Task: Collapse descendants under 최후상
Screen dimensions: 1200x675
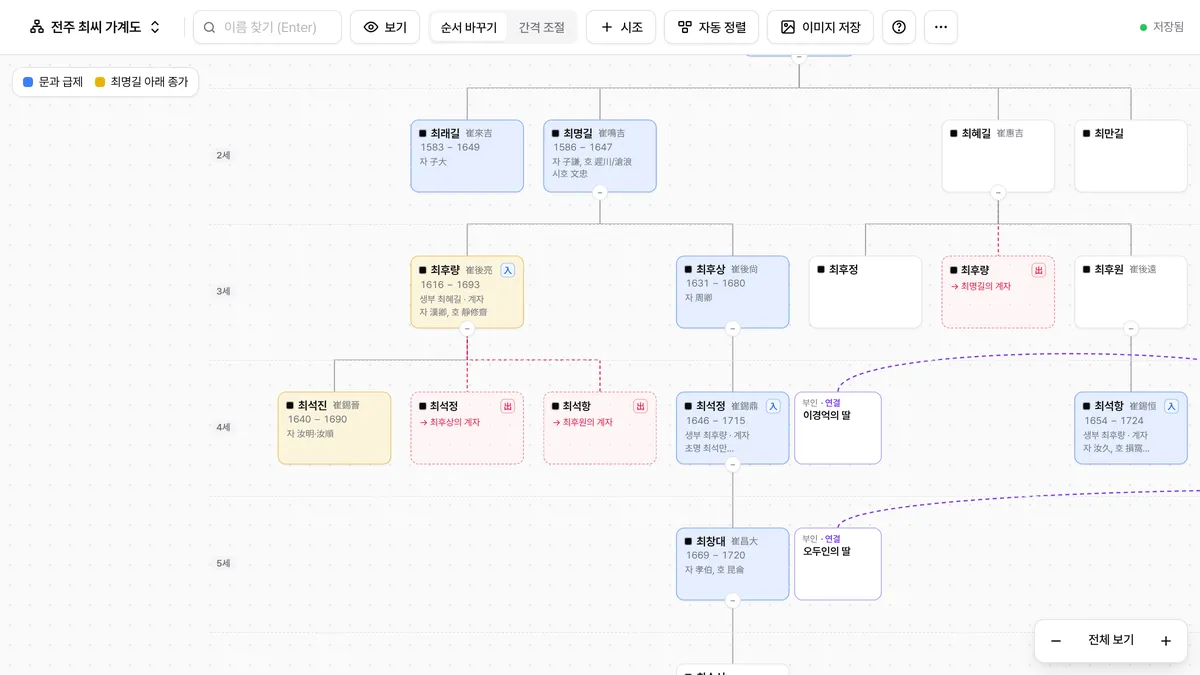Action: [733, 328]
